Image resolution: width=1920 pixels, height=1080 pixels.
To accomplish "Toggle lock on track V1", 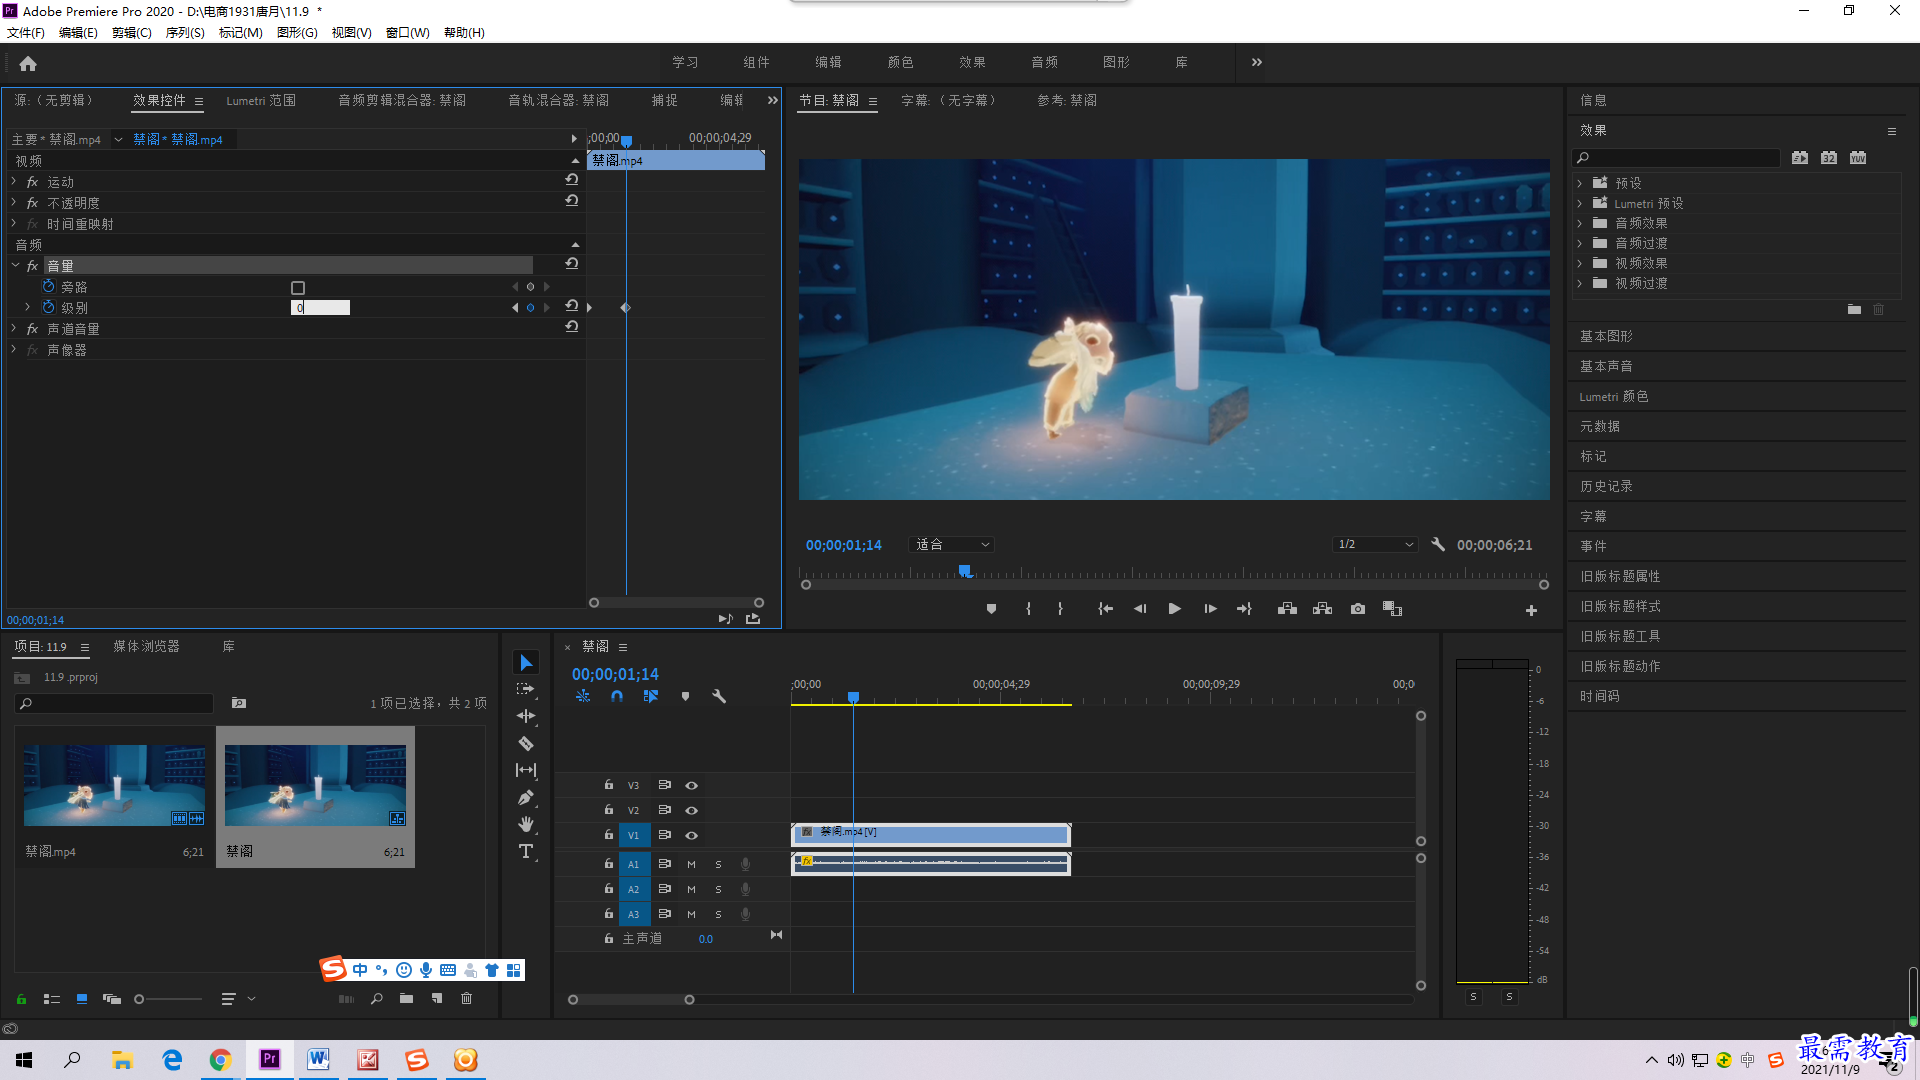I will tap(608, 835).
